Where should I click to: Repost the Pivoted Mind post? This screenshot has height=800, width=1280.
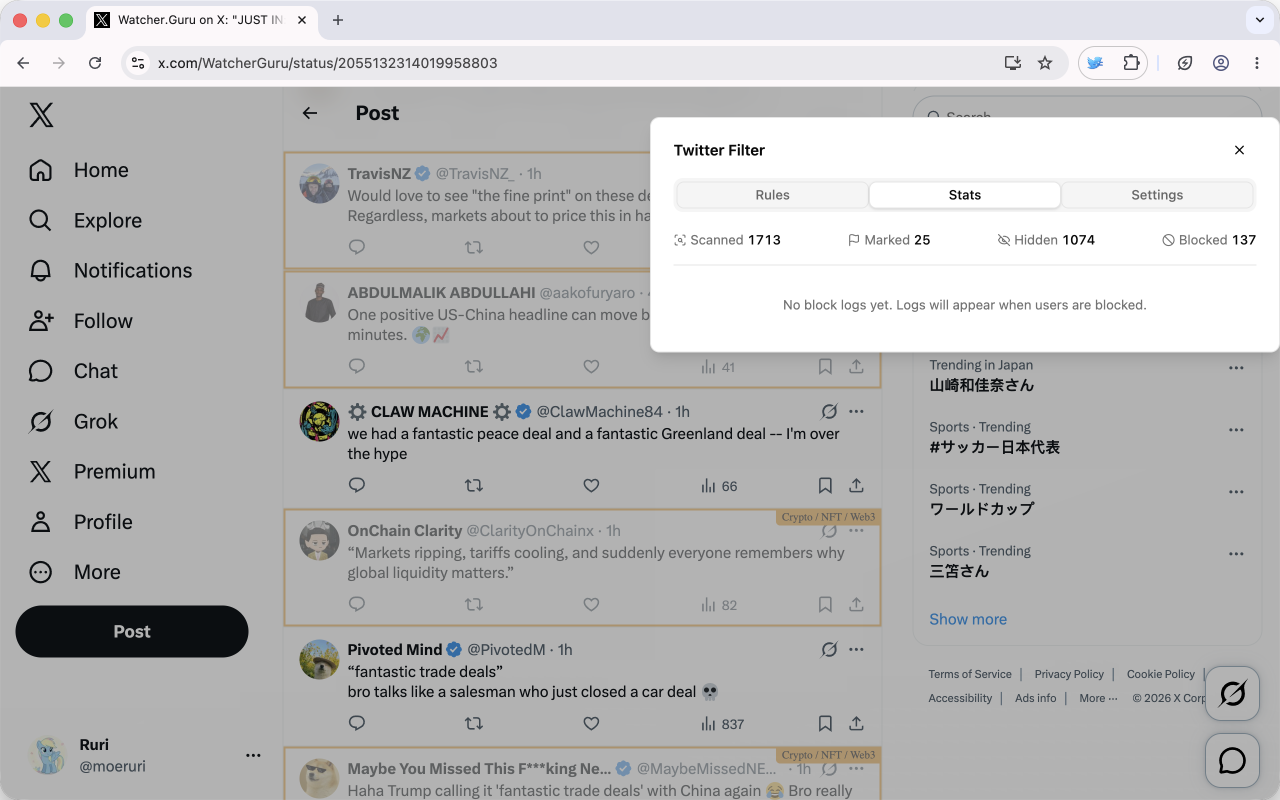tap(474, 723)
